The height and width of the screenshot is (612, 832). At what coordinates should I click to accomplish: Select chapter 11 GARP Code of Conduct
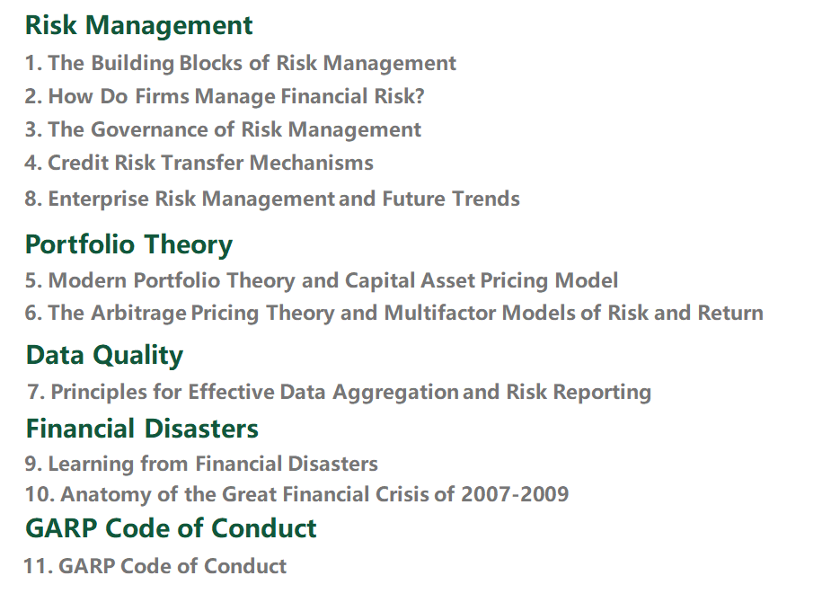[x=155, y=566]
